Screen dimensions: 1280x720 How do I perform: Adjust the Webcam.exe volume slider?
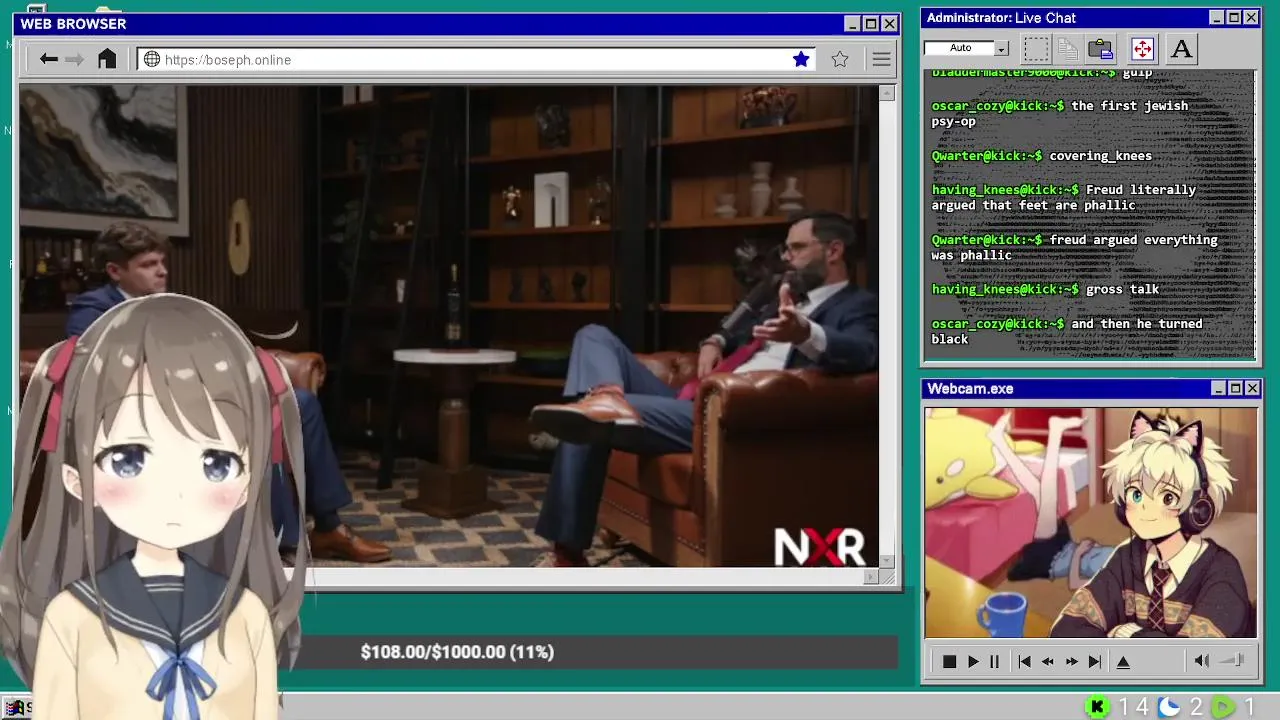(1233, 661)
